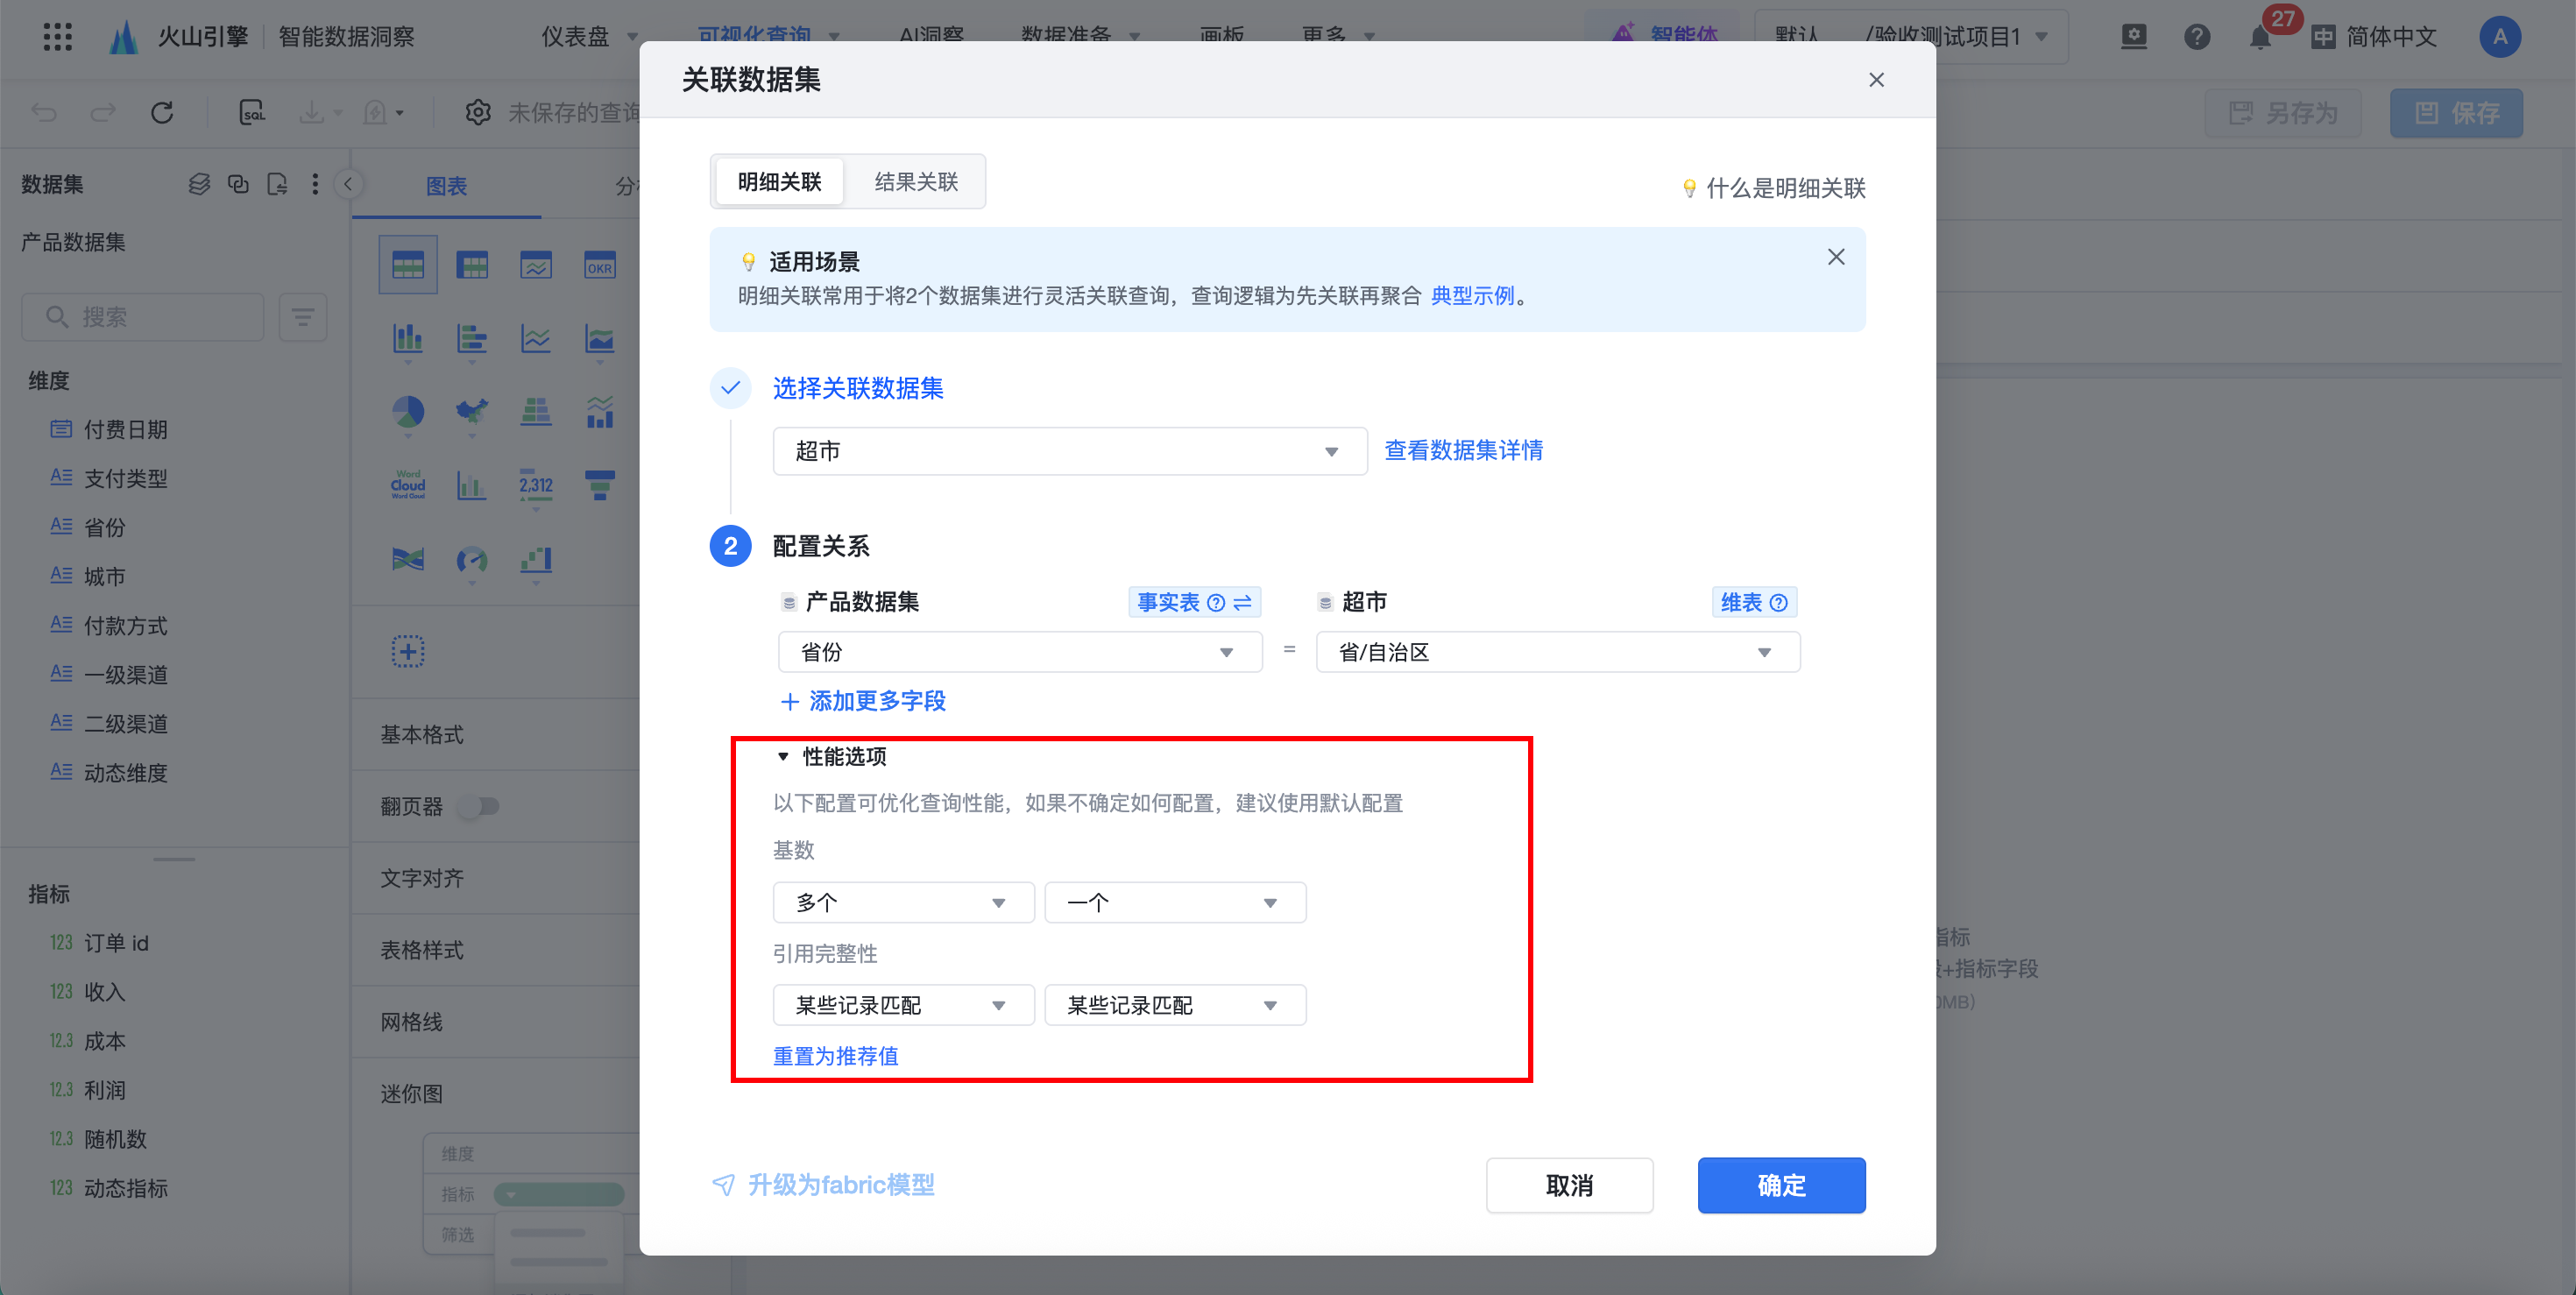Collapse the 性能选项 section
Viewport: 2576px width, 1295px height.
(x=783, y=756)
